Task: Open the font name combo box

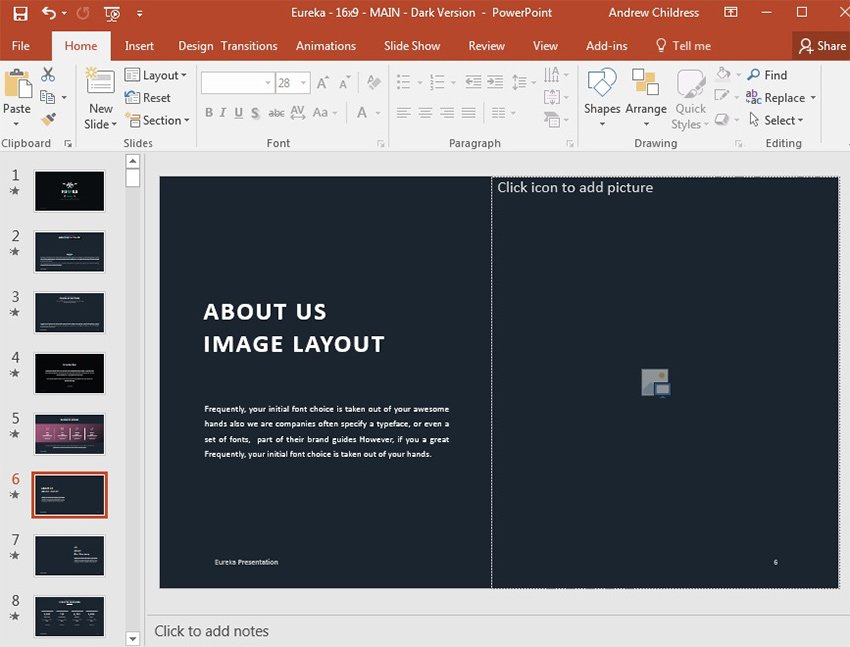Action: tap(237, 83)
